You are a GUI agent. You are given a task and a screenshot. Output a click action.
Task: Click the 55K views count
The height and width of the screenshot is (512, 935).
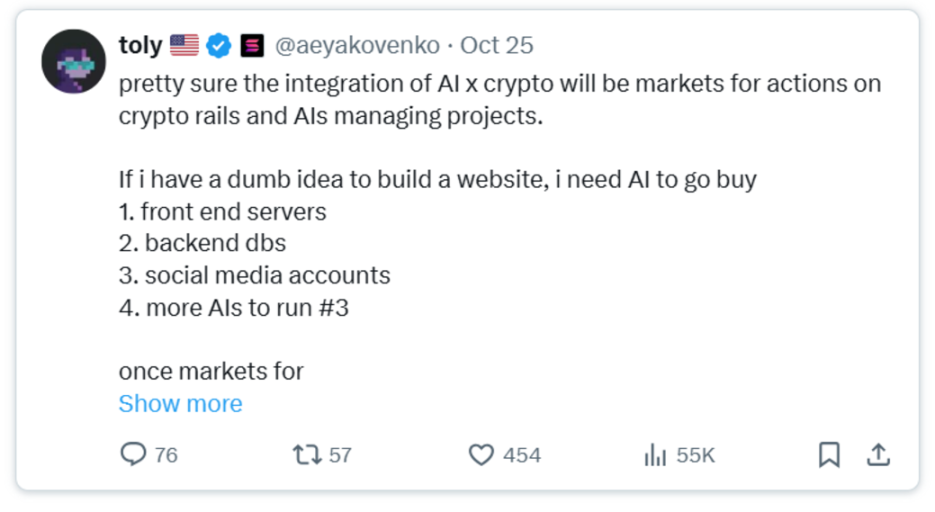[x=695, y=455]
